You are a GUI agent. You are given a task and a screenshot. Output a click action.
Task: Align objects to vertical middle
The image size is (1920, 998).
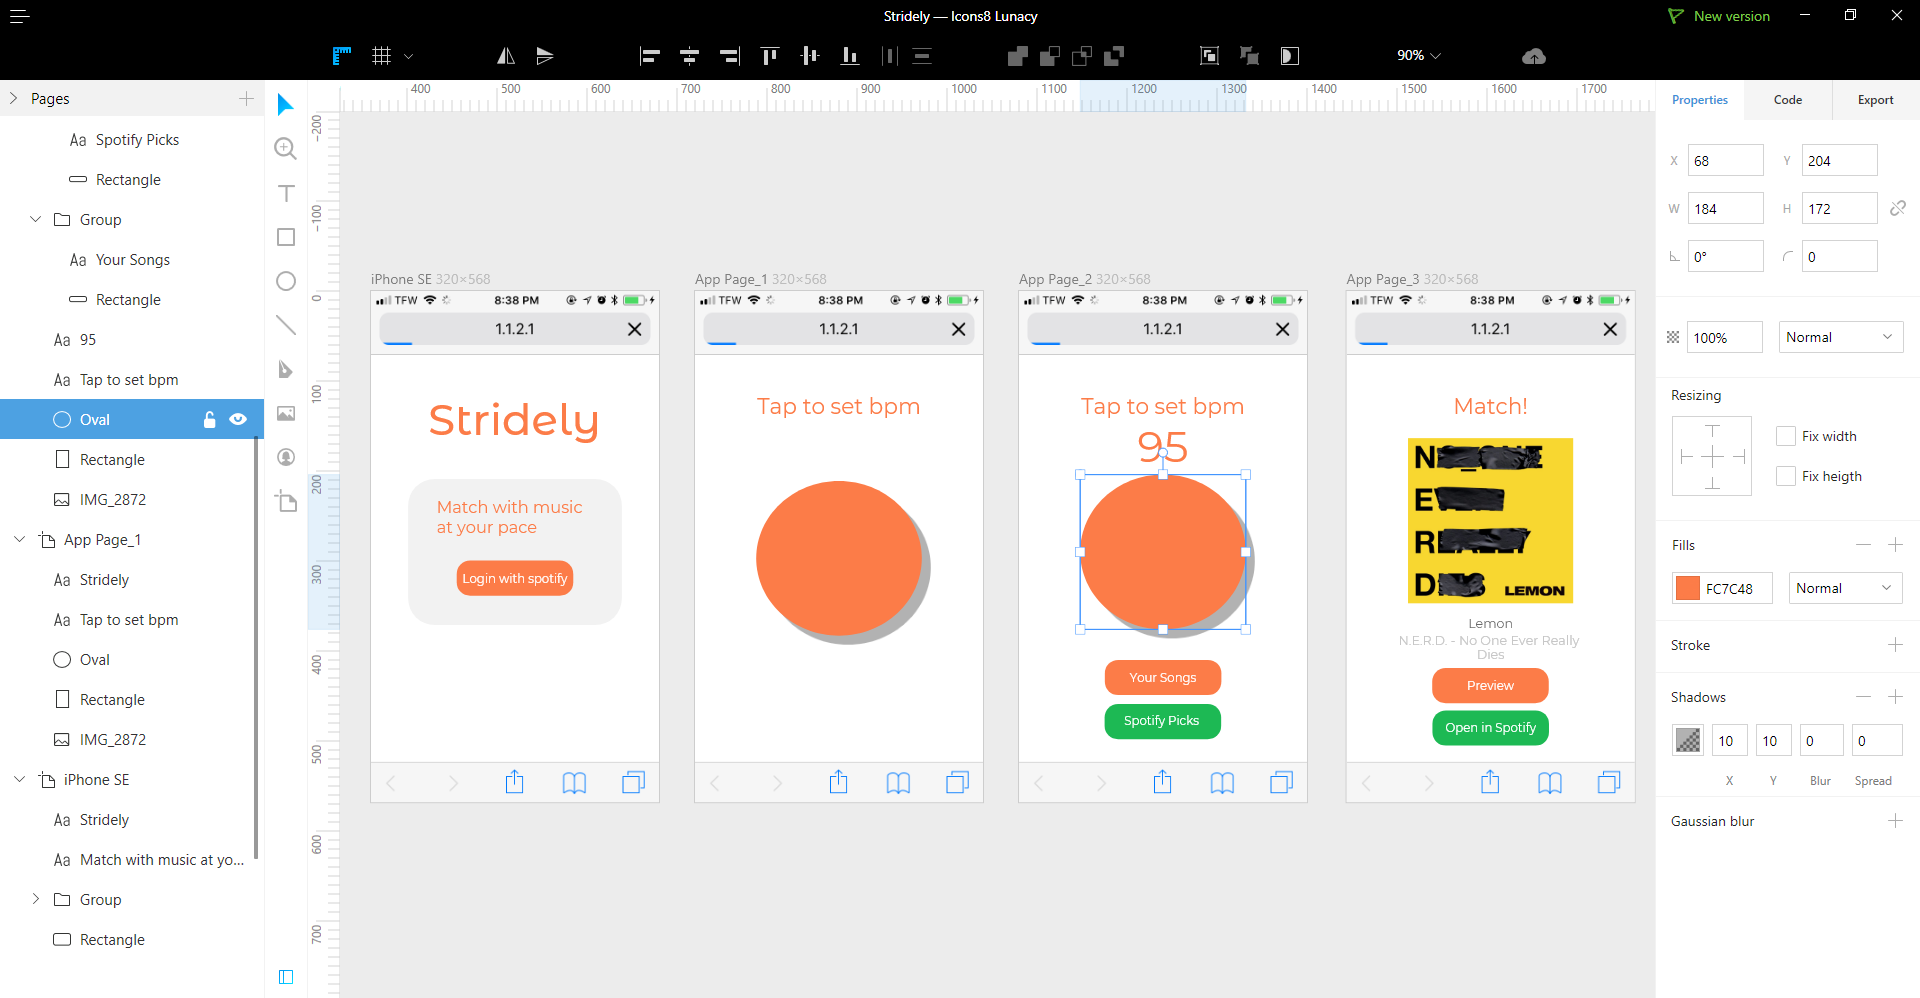point(810,56)
